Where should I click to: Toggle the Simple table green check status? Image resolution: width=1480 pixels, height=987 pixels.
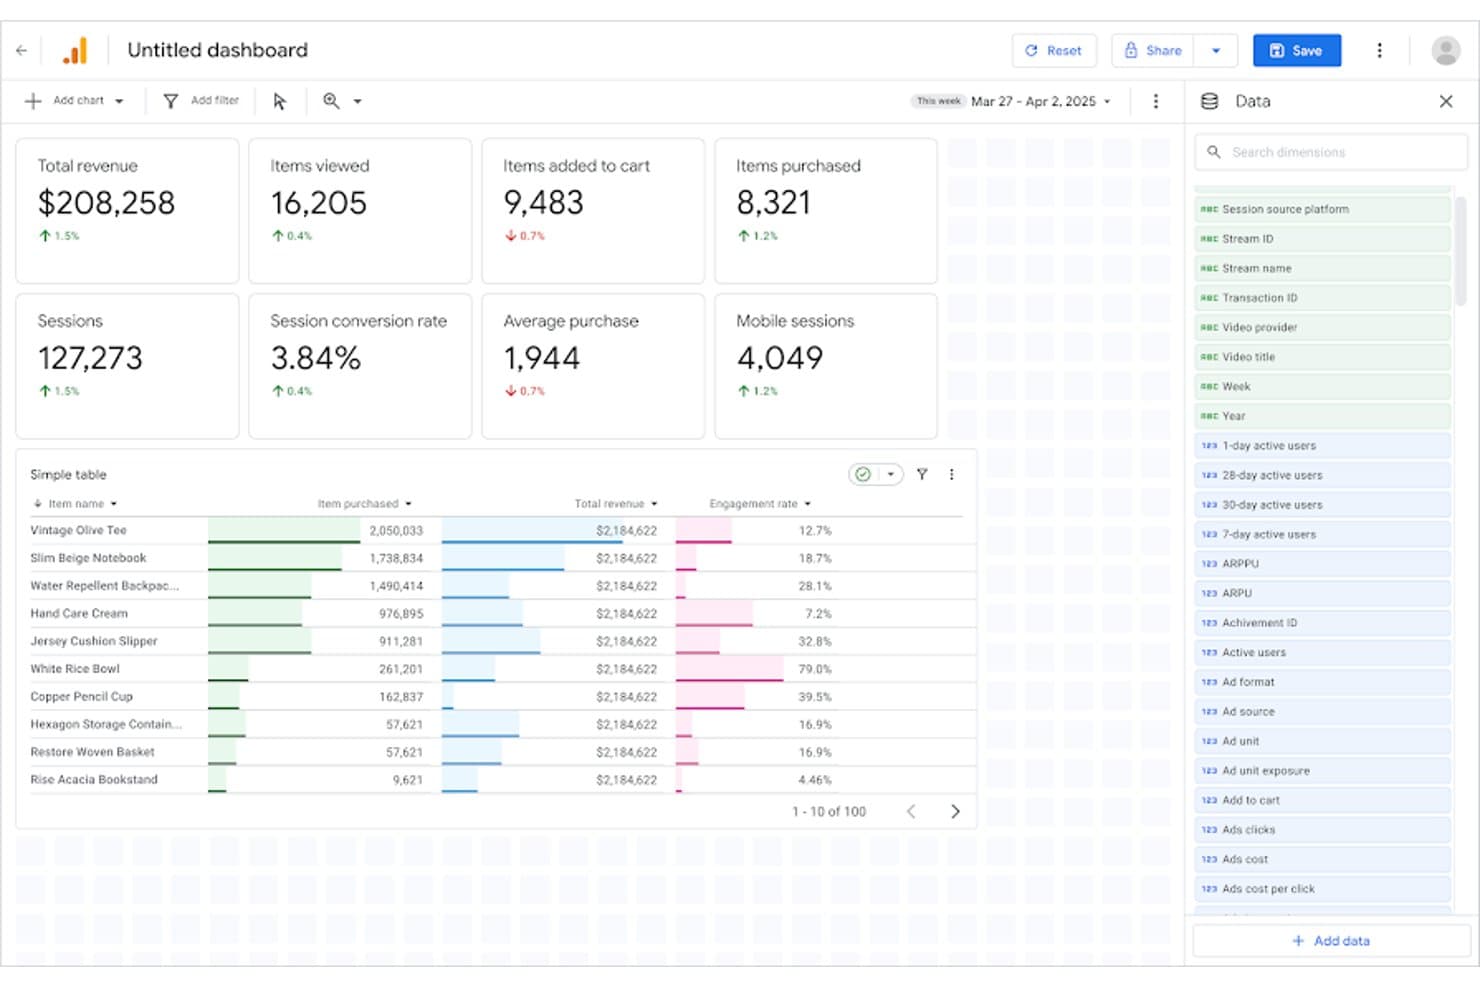coord(863,474)
